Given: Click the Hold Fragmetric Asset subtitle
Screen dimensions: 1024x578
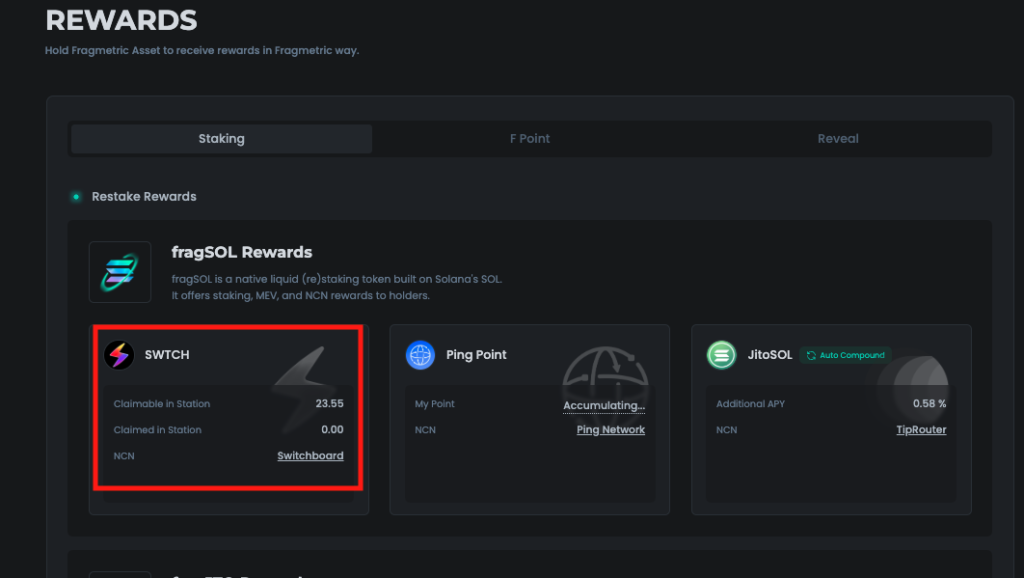Looking at the screenshot, I should (x=202, y=50).
